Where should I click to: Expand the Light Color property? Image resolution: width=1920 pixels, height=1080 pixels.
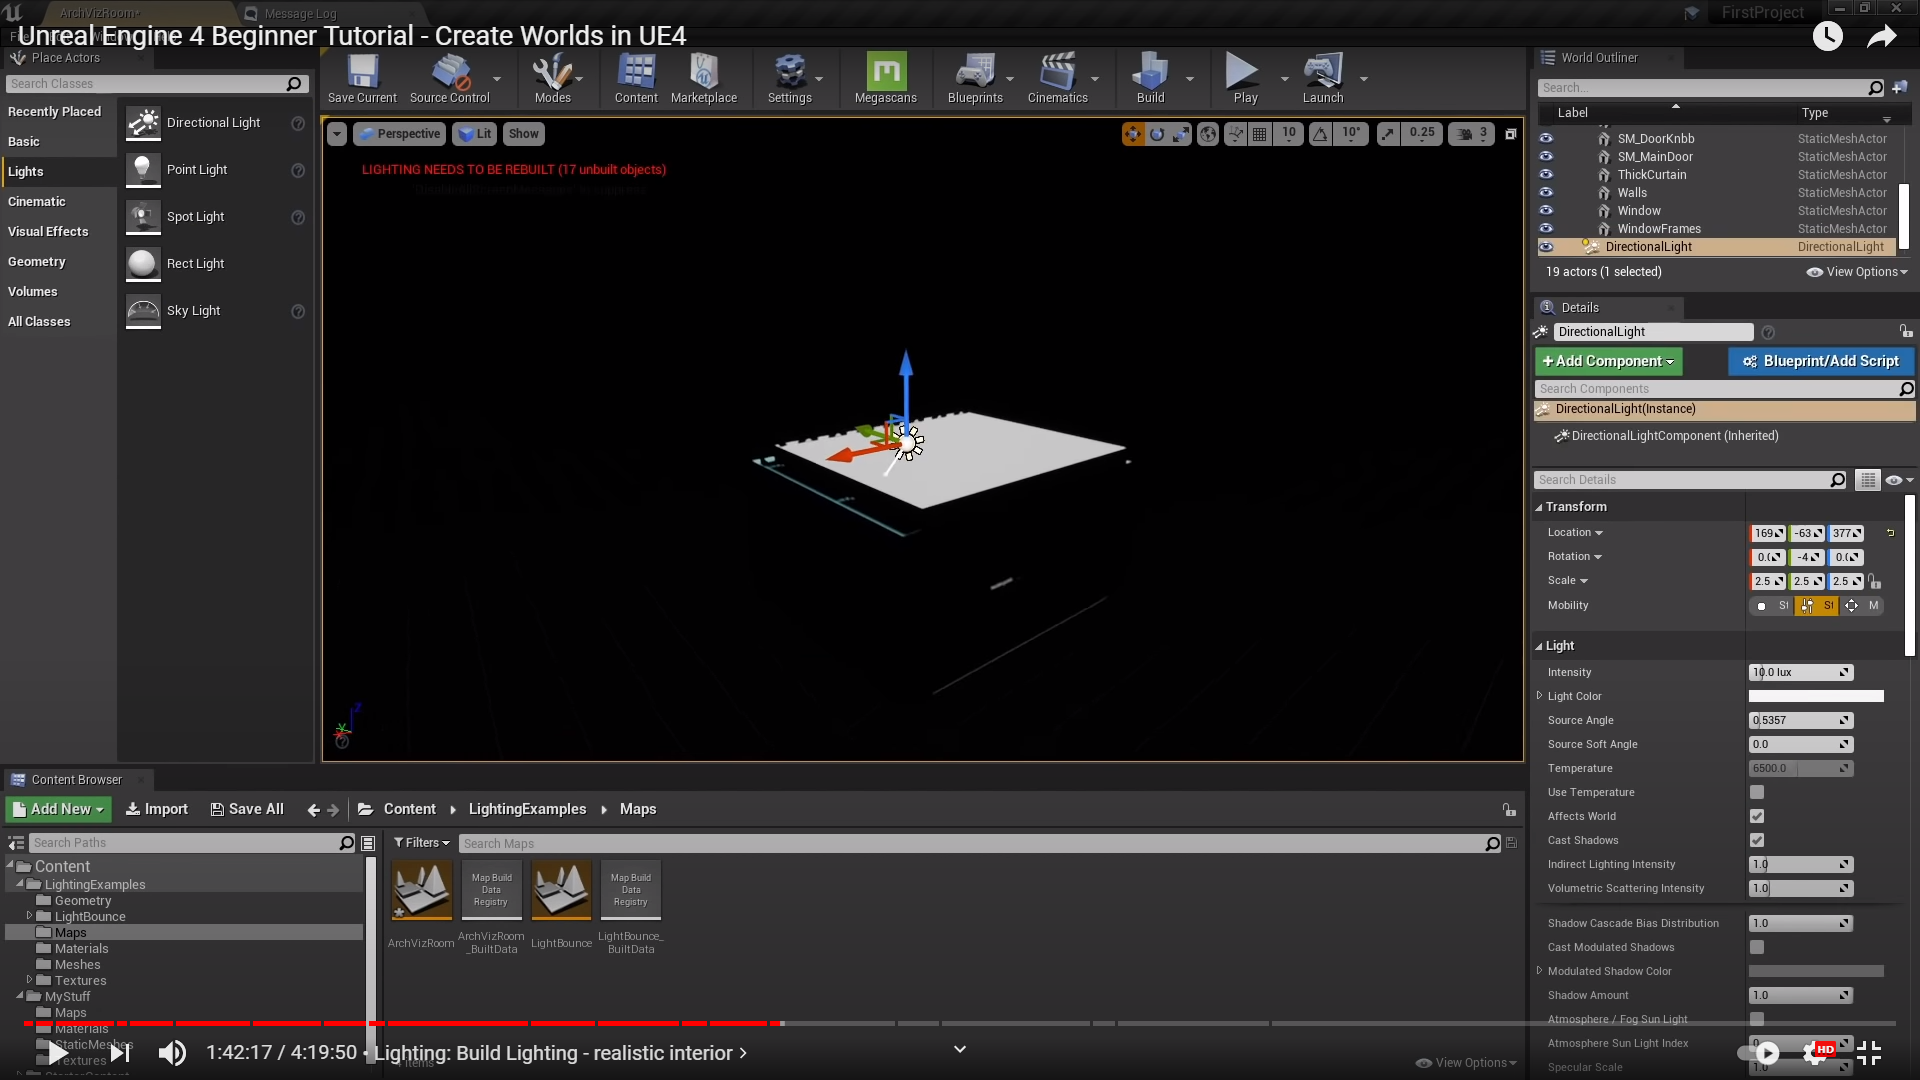click(1540, 696)
